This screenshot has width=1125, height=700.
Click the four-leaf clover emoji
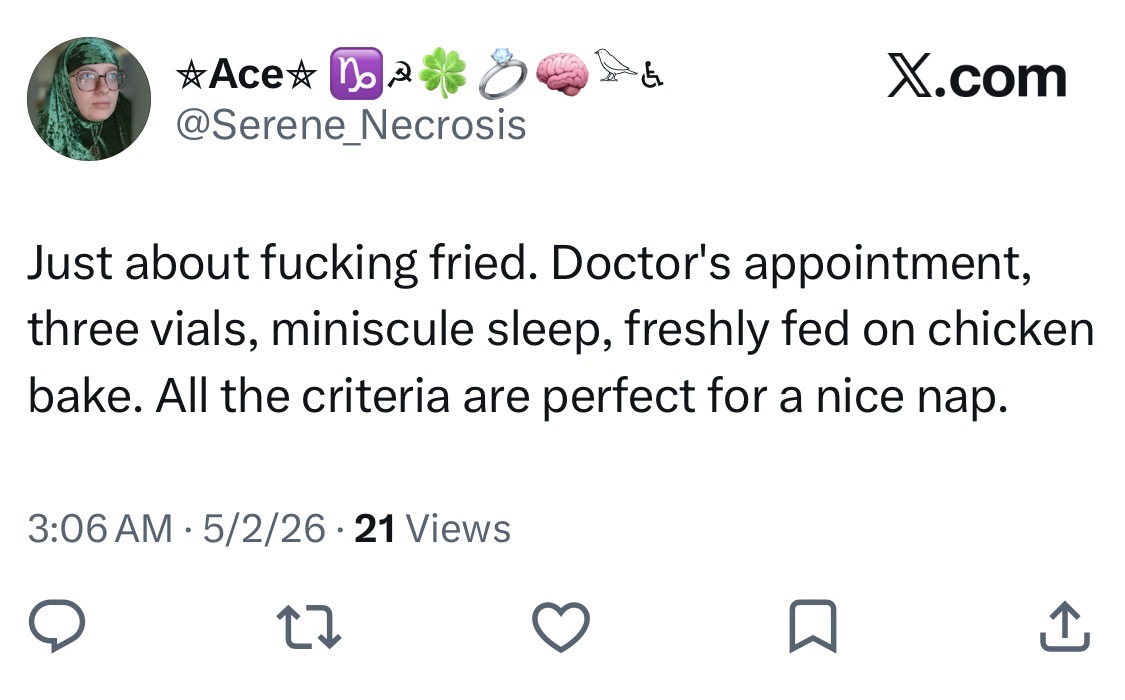[x=443, y=73]
